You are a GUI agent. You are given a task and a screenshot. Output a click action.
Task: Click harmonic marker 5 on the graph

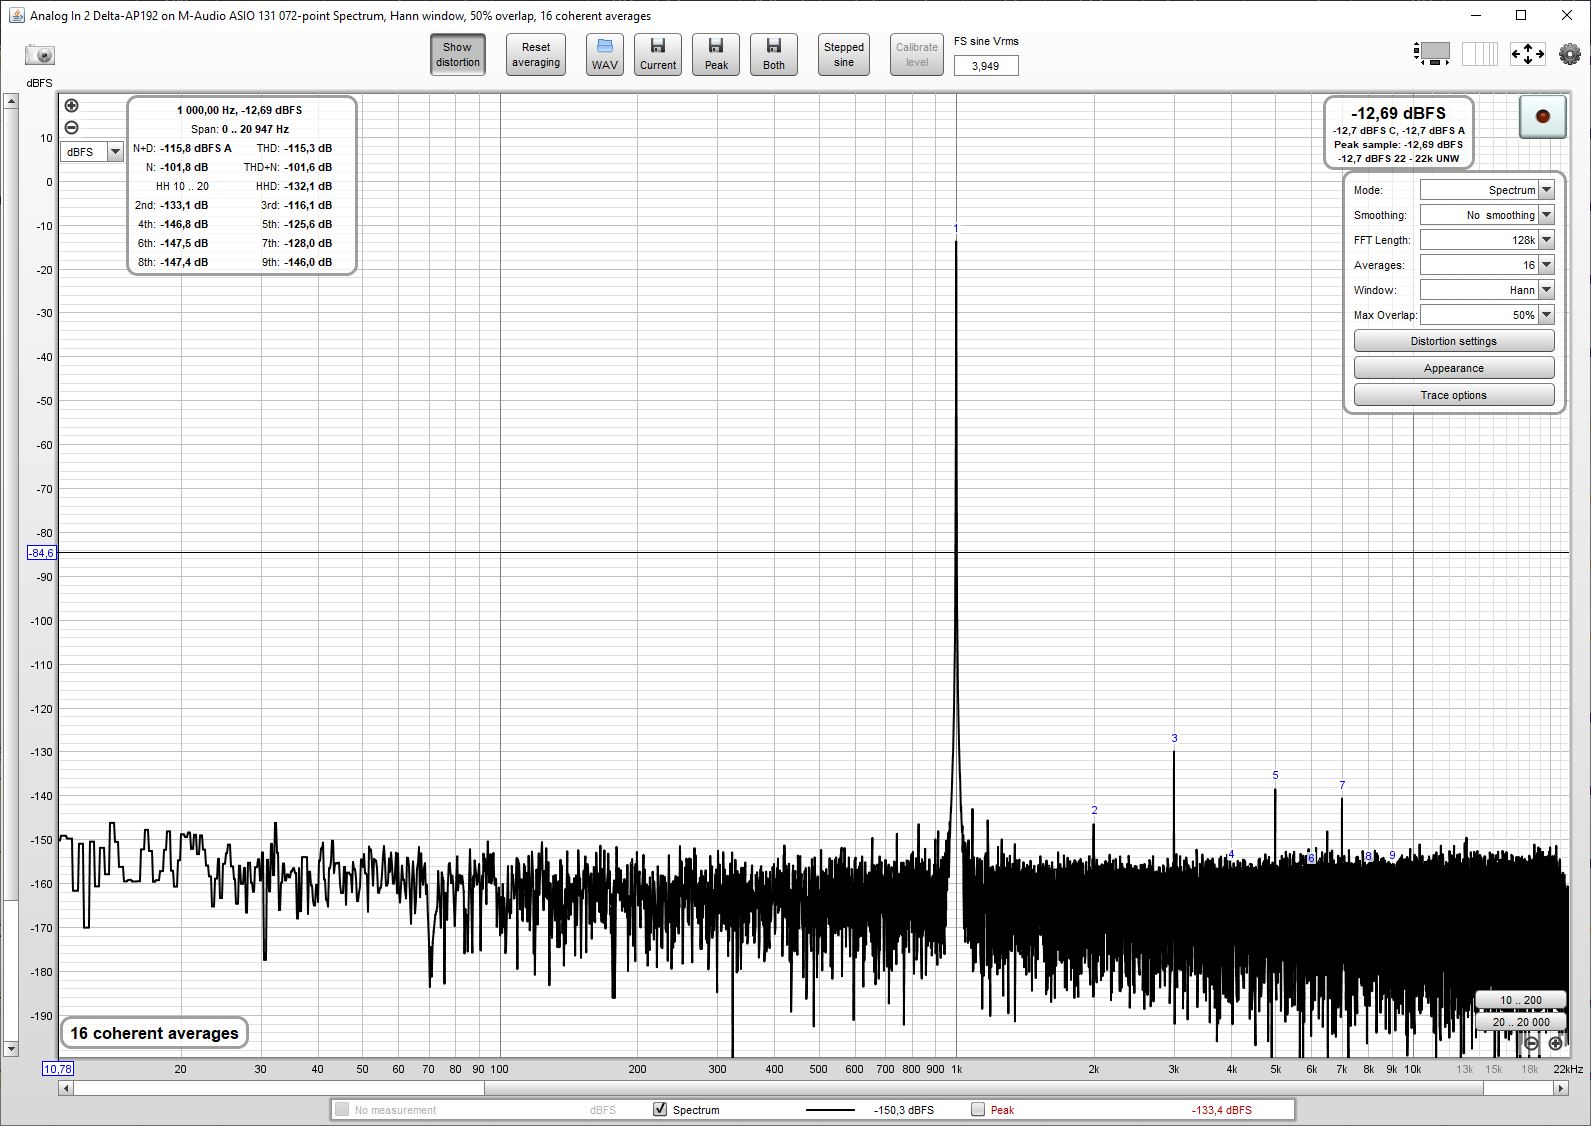[1275, 775]
